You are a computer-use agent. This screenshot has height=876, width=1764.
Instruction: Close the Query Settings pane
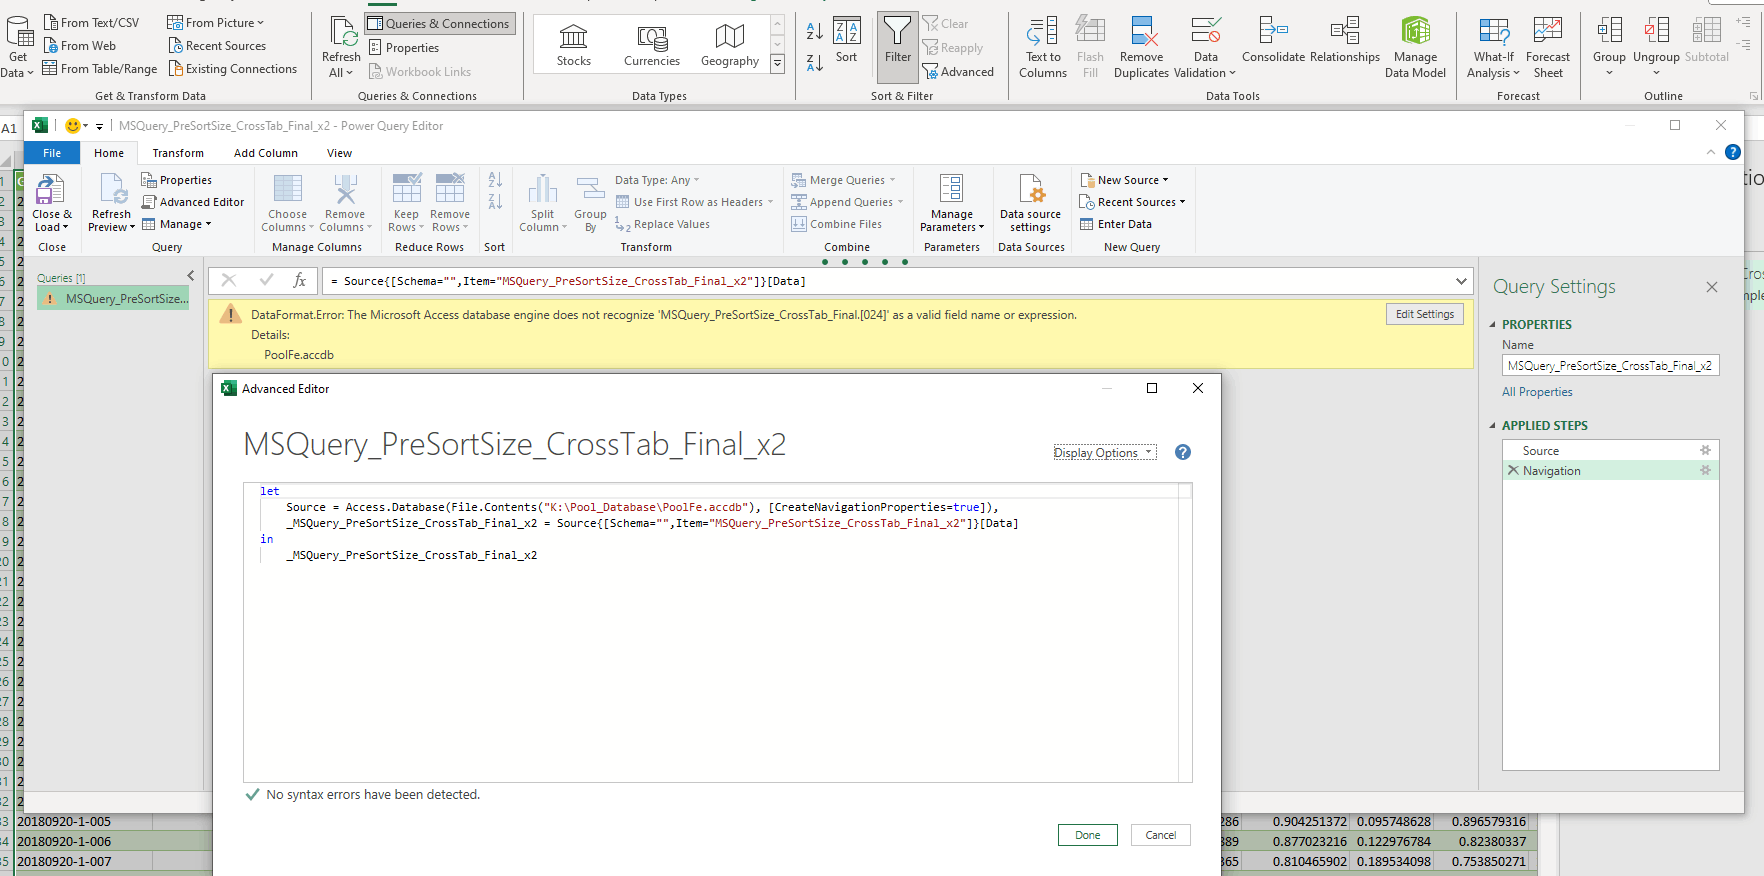[1712, 287]
